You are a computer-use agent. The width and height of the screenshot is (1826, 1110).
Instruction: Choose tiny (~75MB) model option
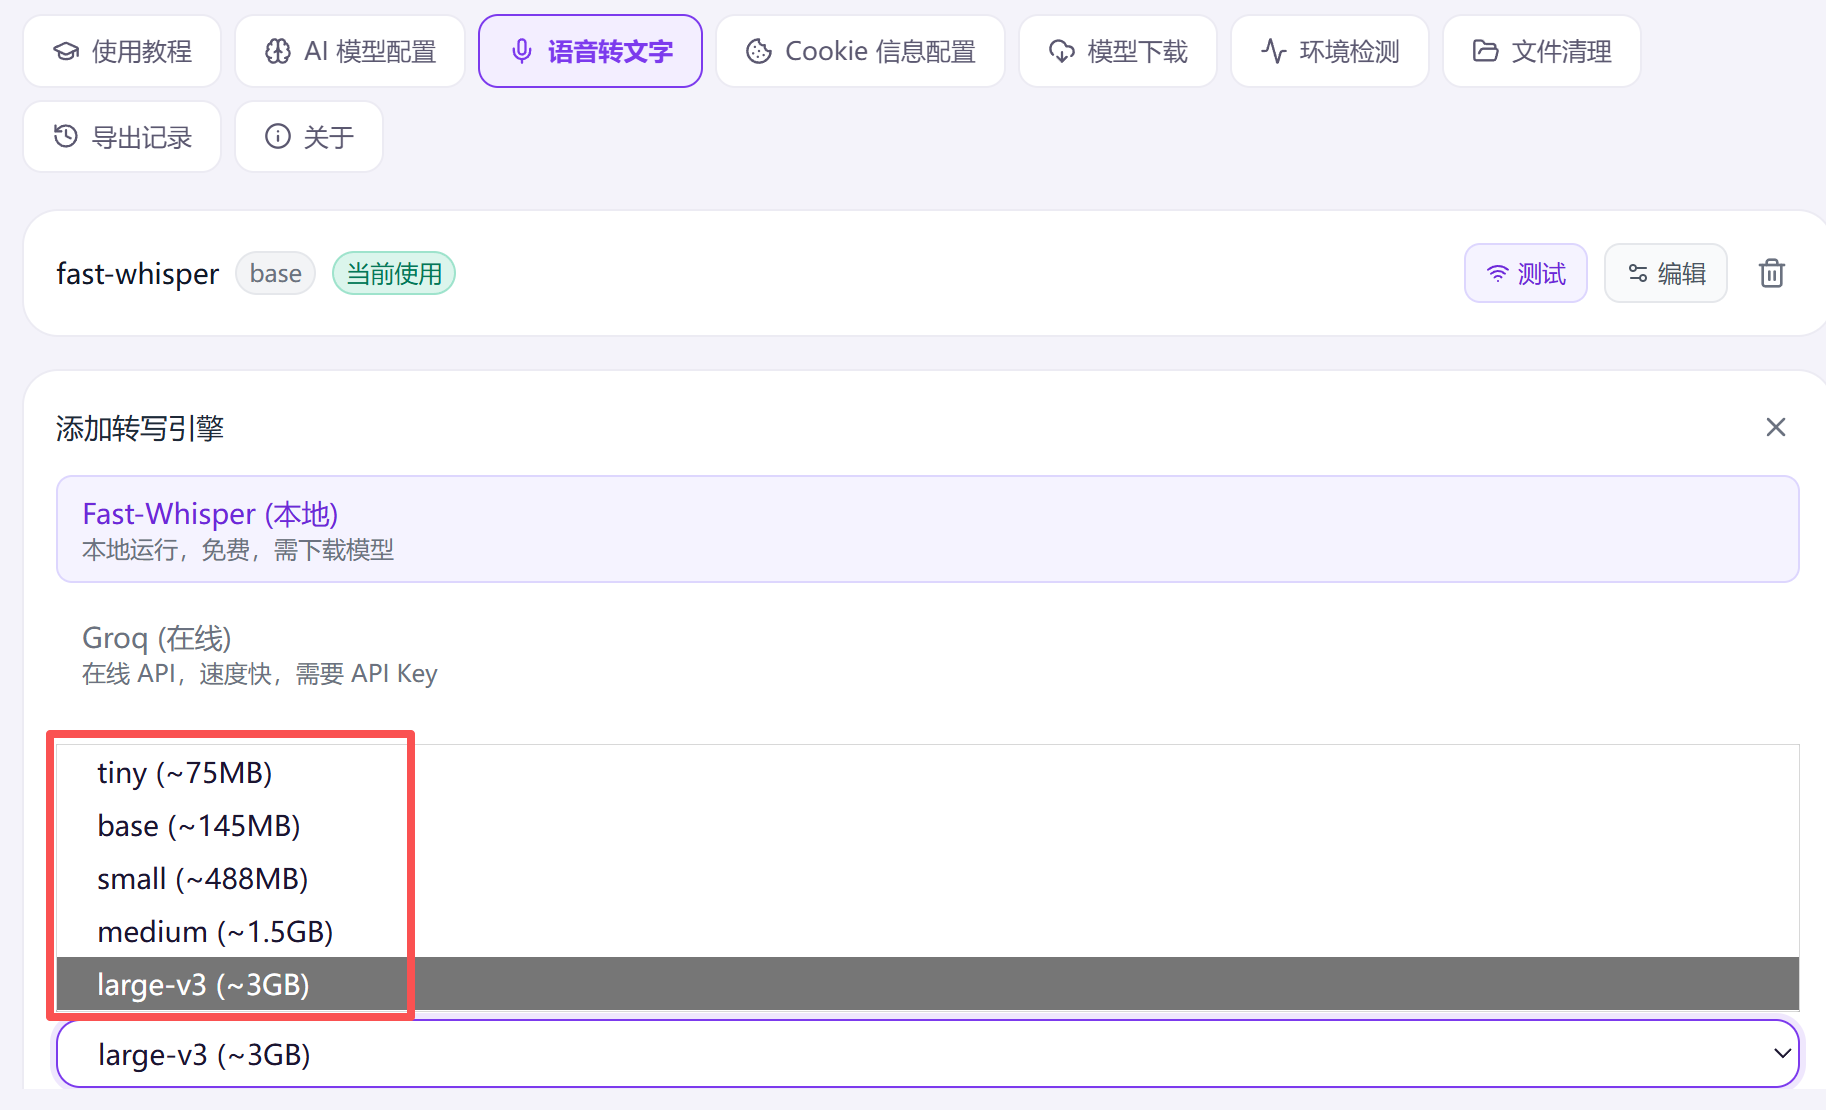[x=928, y=772]
